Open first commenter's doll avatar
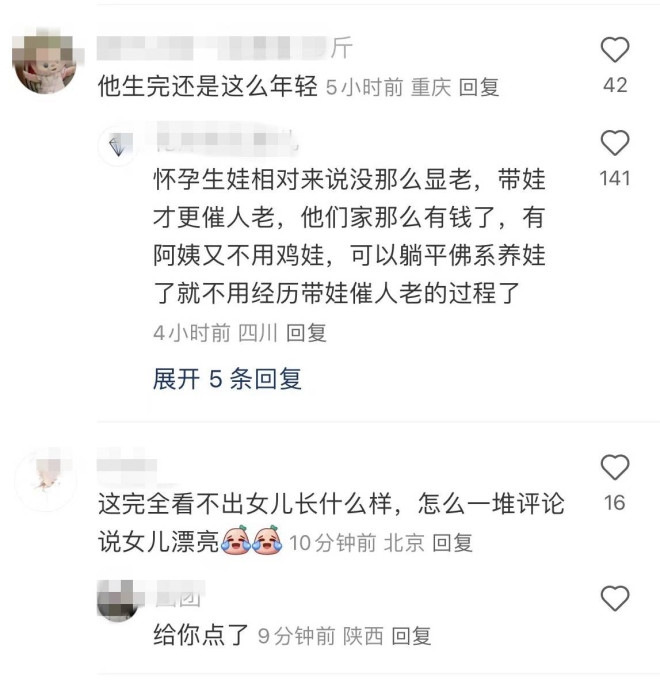This screenshot has width=660, height=684. (46, 61)
